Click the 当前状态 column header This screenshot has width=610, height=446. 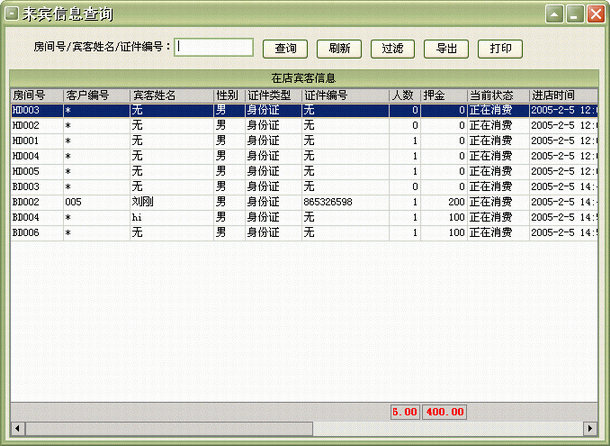pos(497,95)
